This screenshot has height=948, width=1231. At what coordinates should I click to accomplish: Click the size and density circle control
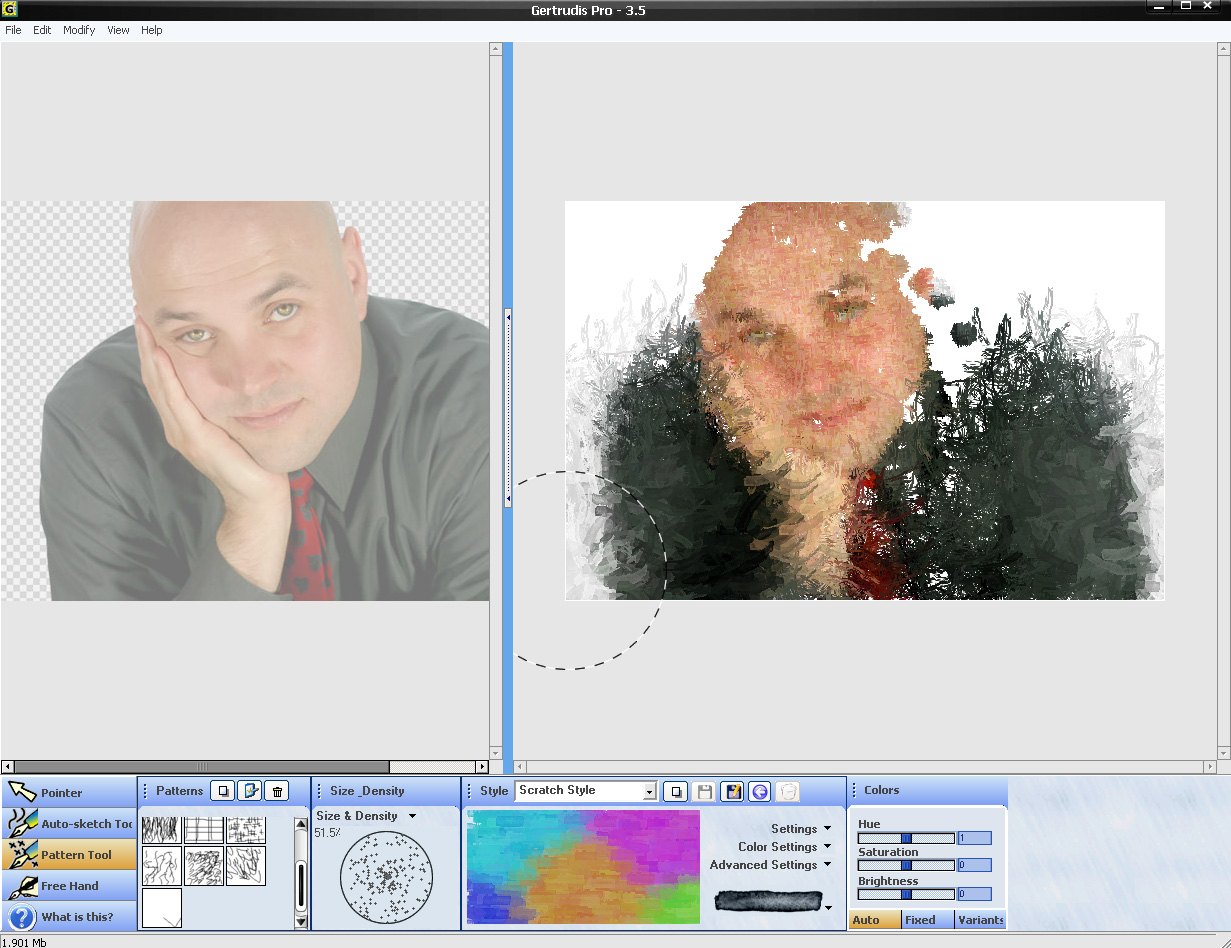(x=386, y=877)
